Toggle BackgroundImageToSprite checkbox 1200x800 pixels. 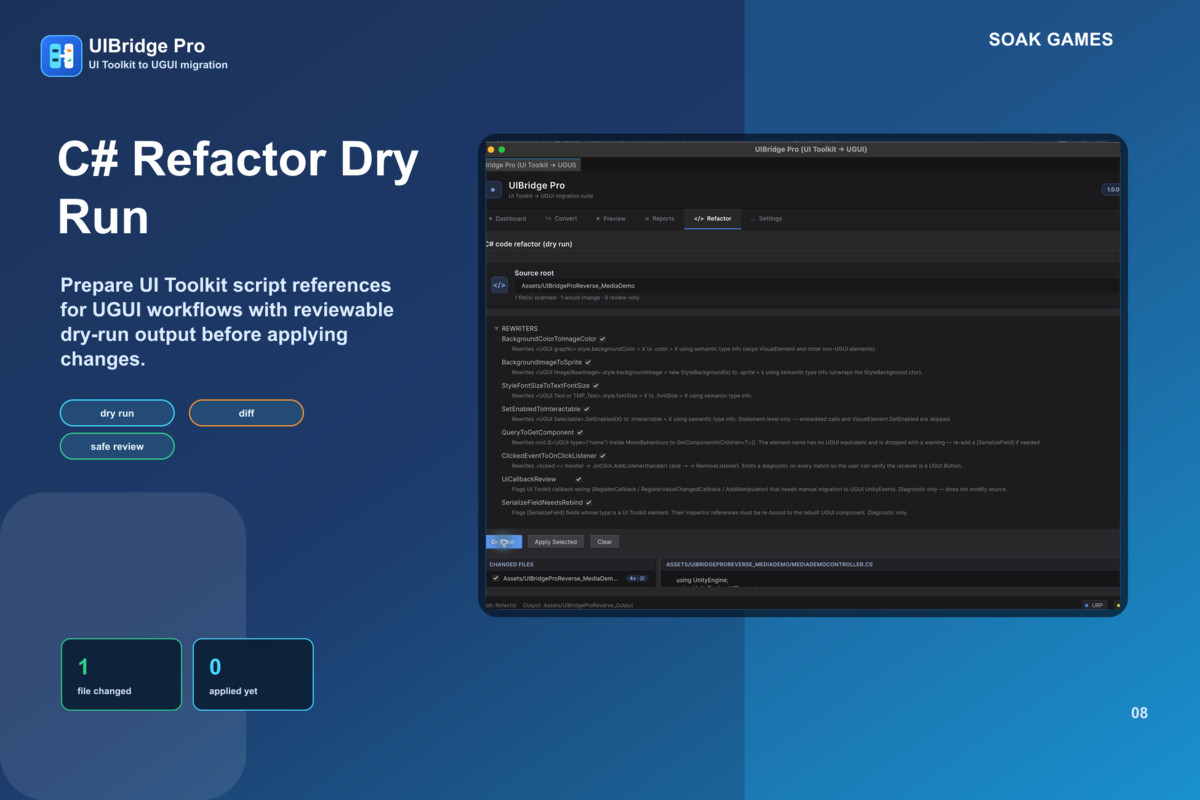(588, 362)
